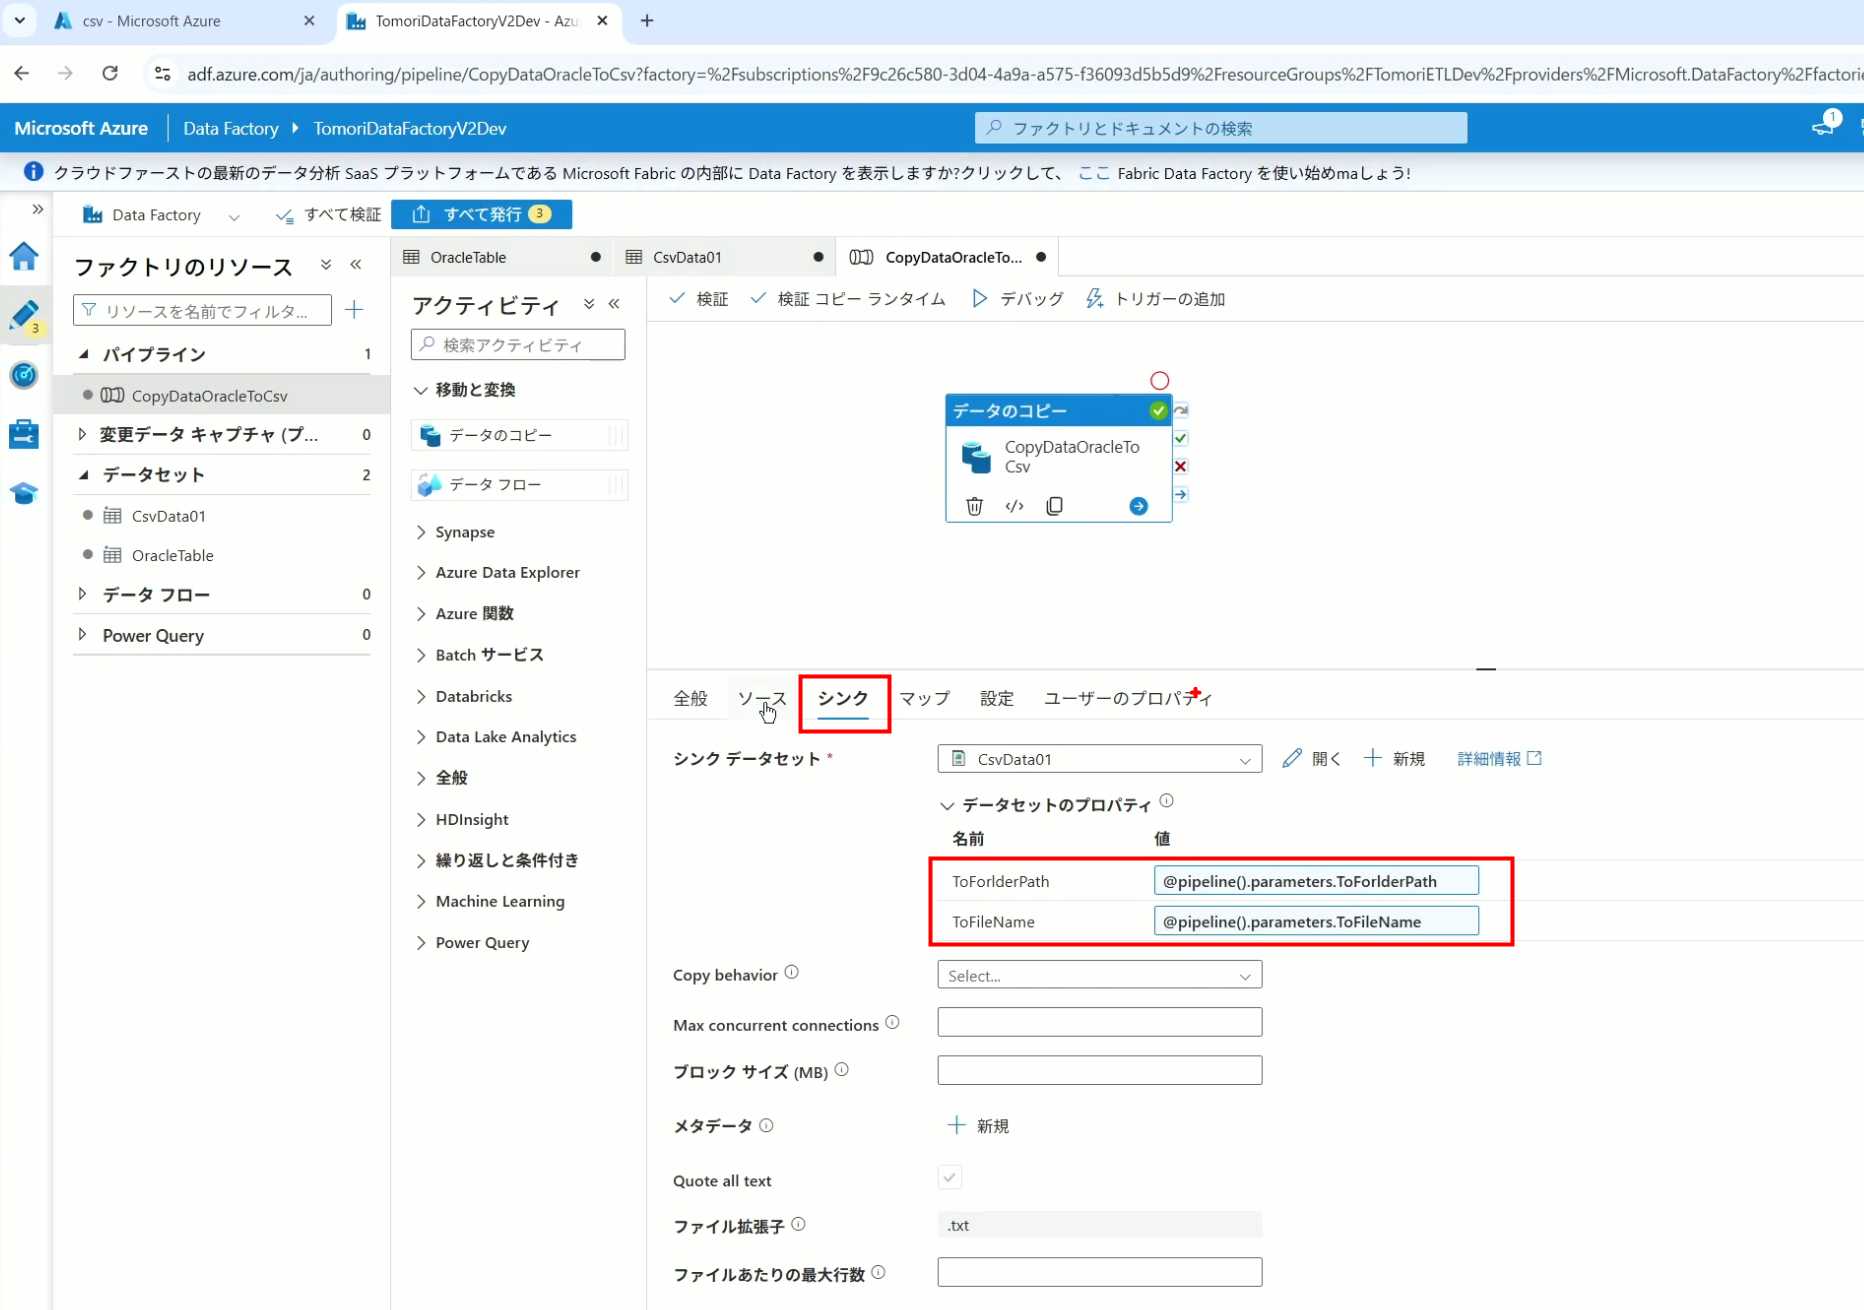Open the Monitor icon in left sidebar
This screenshot has height=1310, width=1864.
click(x=24, y=375)
